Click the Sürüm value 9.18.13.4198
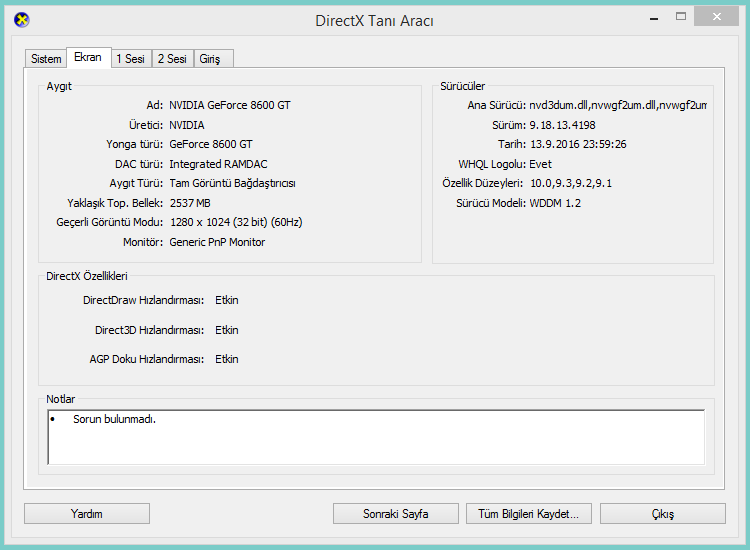This screenshot has width=750, height=550. click(562, 125)
